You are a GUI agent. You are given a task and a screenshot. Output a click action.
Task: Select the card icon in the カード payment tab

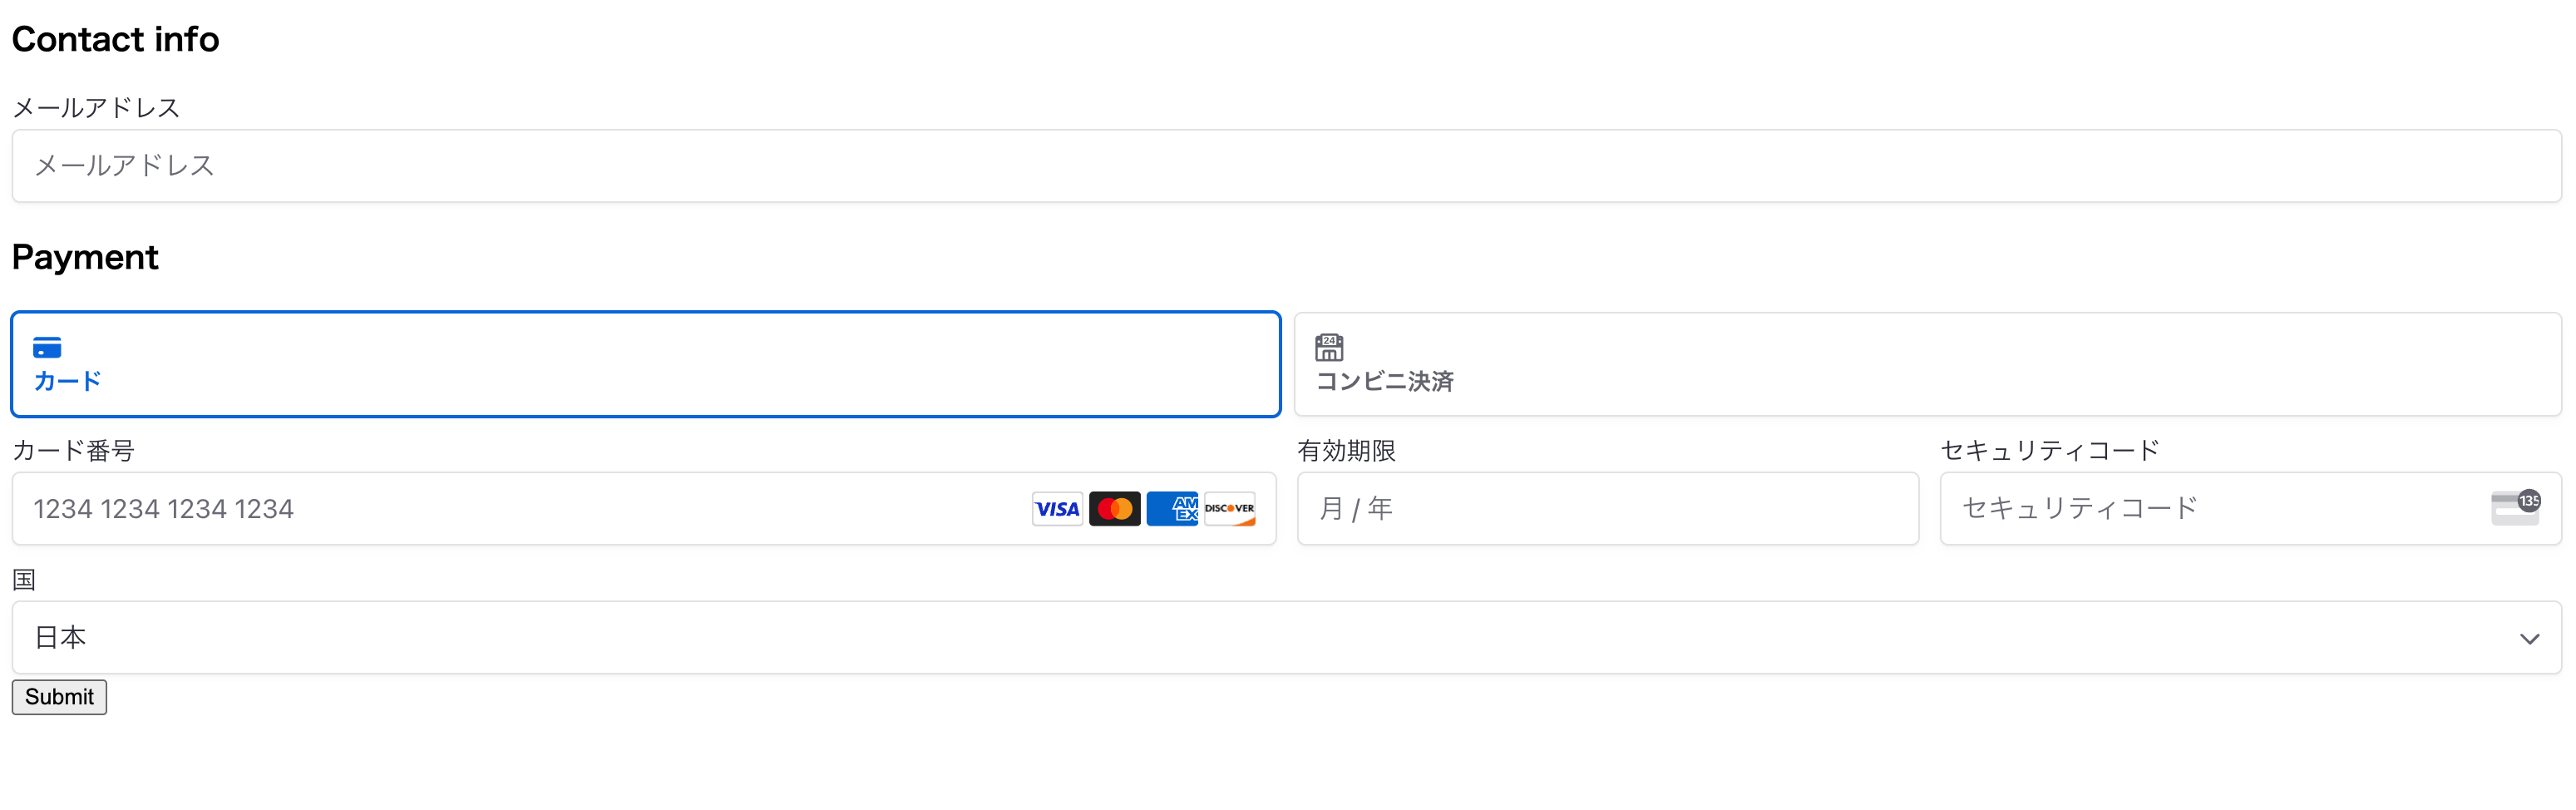(x=47, y=349)
